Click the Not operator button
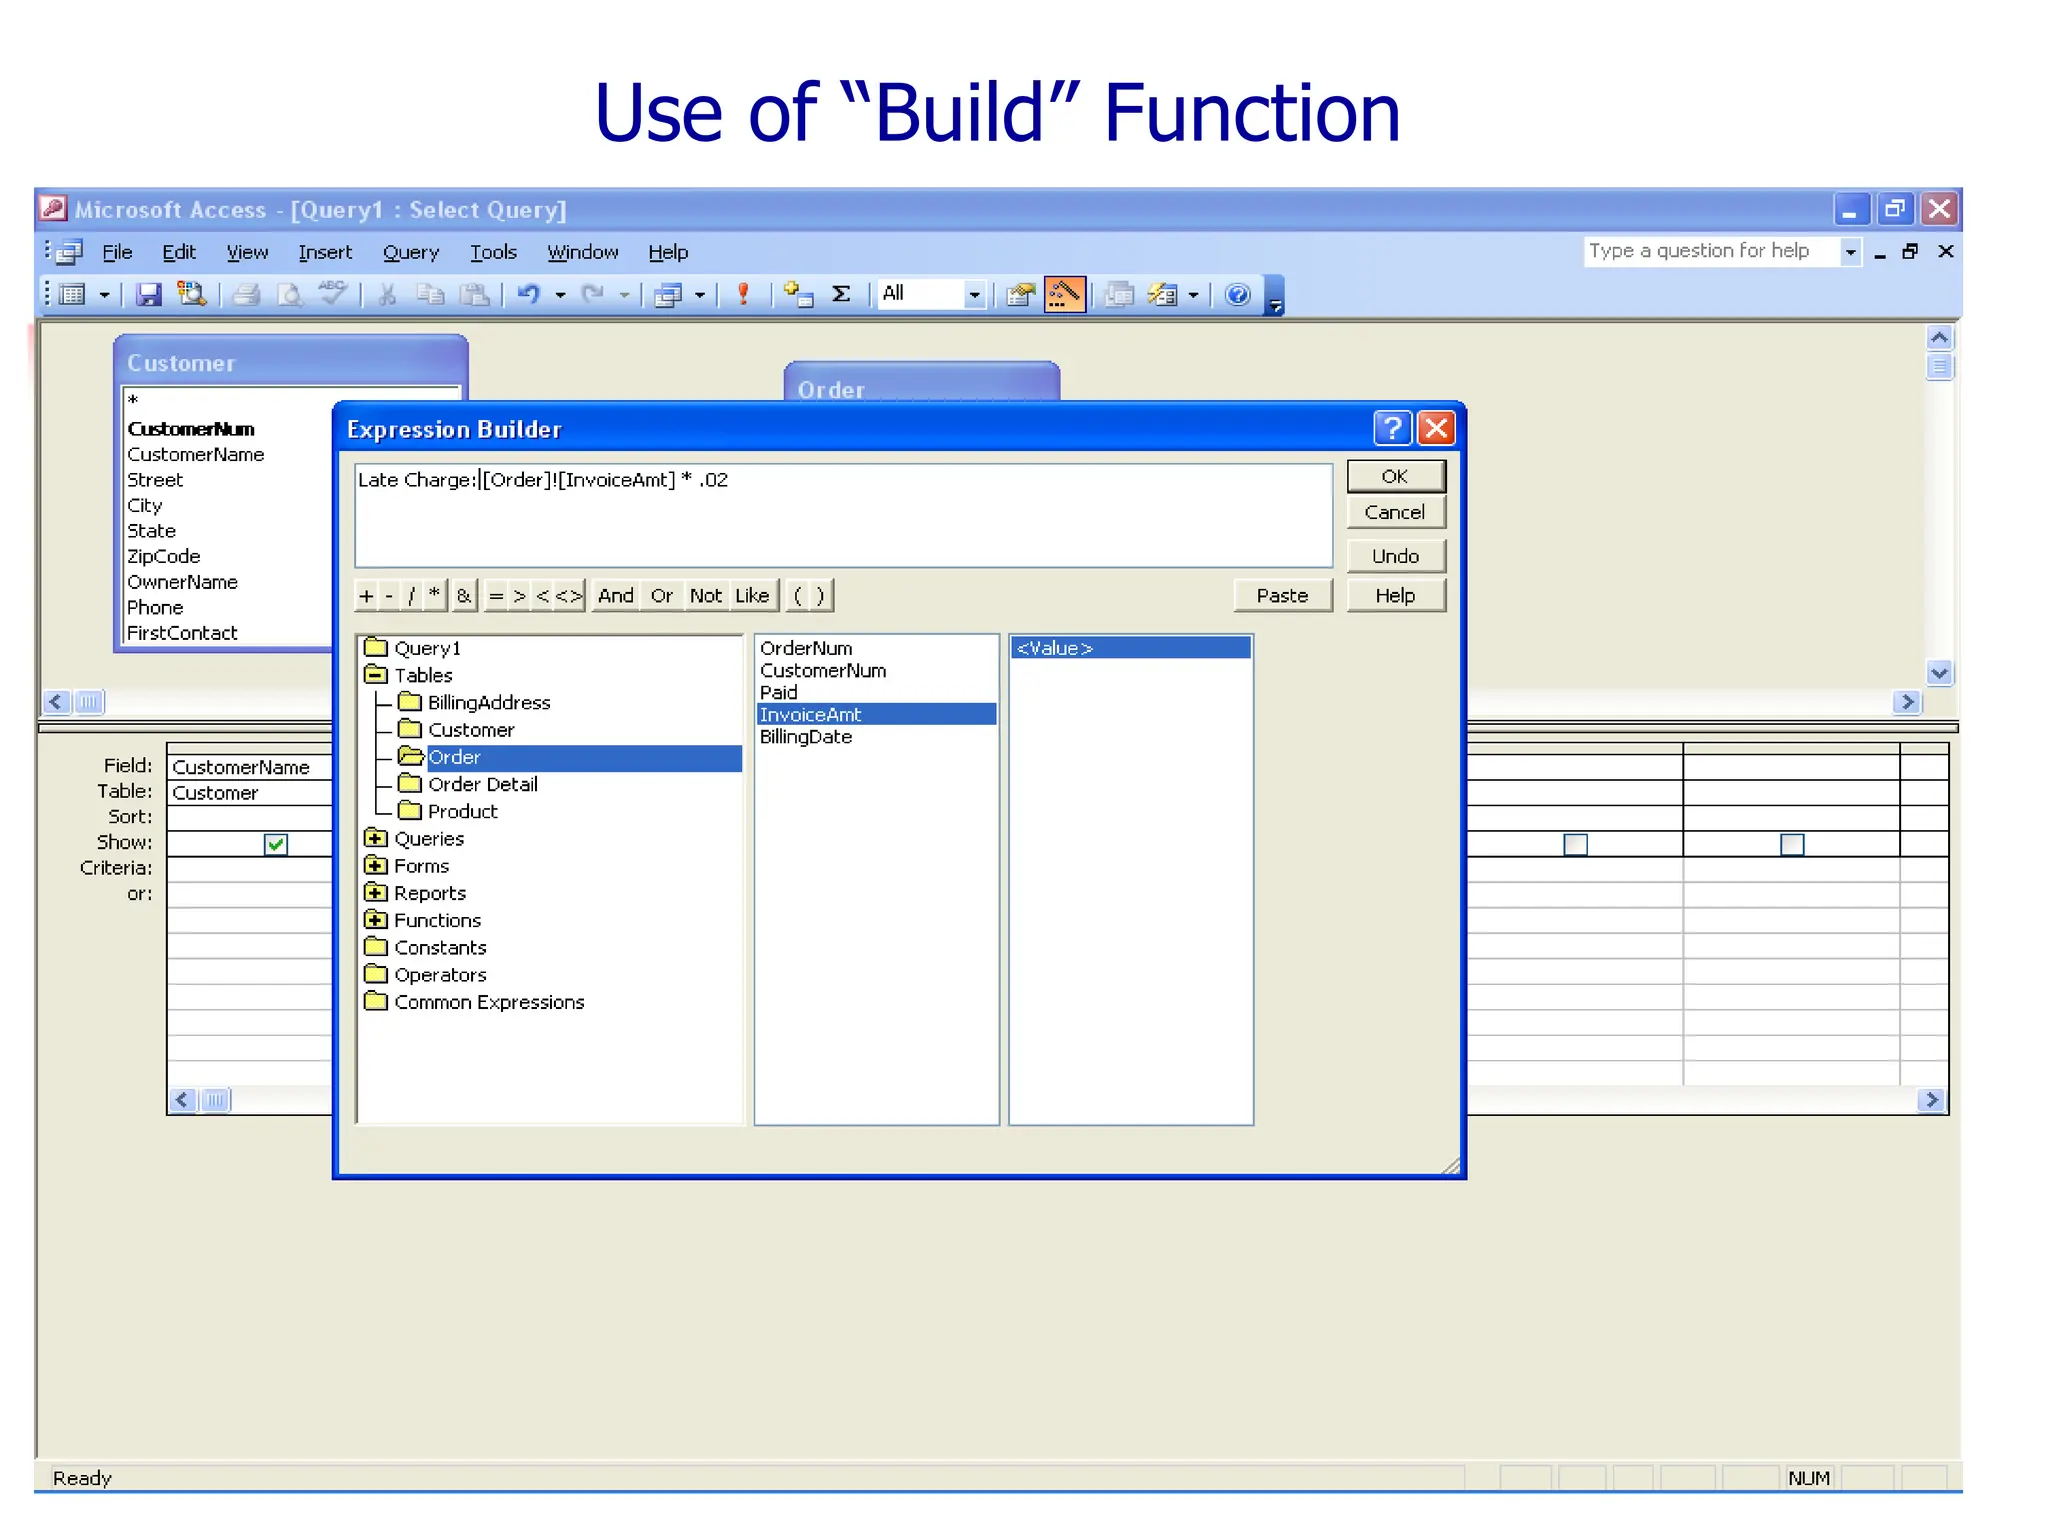 click(x=706, y=595)
